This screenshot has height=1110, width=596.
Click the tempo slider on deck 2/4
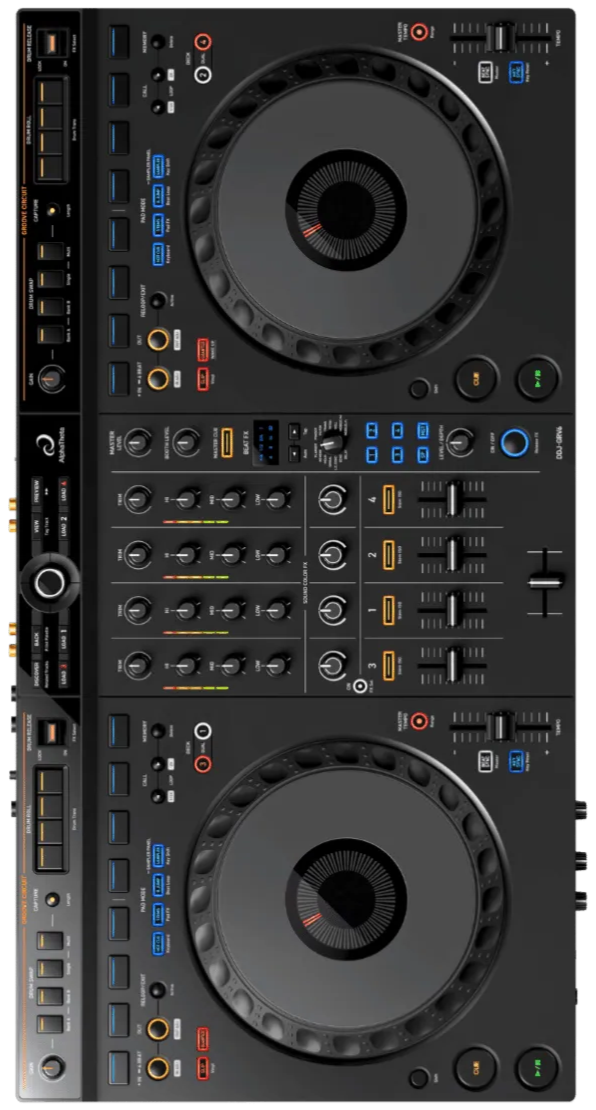[500, 38]
